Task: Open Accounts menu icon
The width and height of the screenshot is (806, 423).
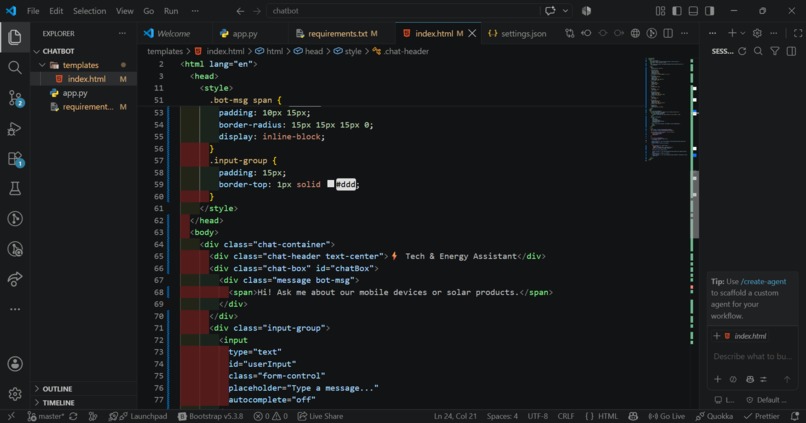Action: coord(14,364)
